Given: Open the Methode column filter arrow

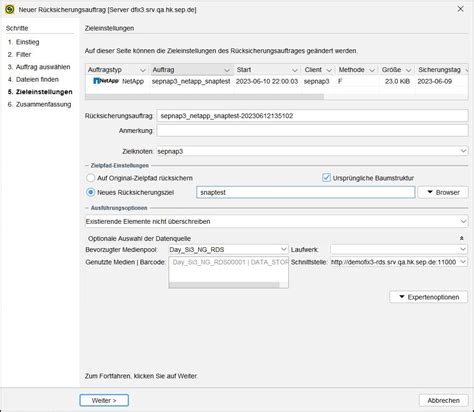Looking at the screenshot, I should [372, 70].
